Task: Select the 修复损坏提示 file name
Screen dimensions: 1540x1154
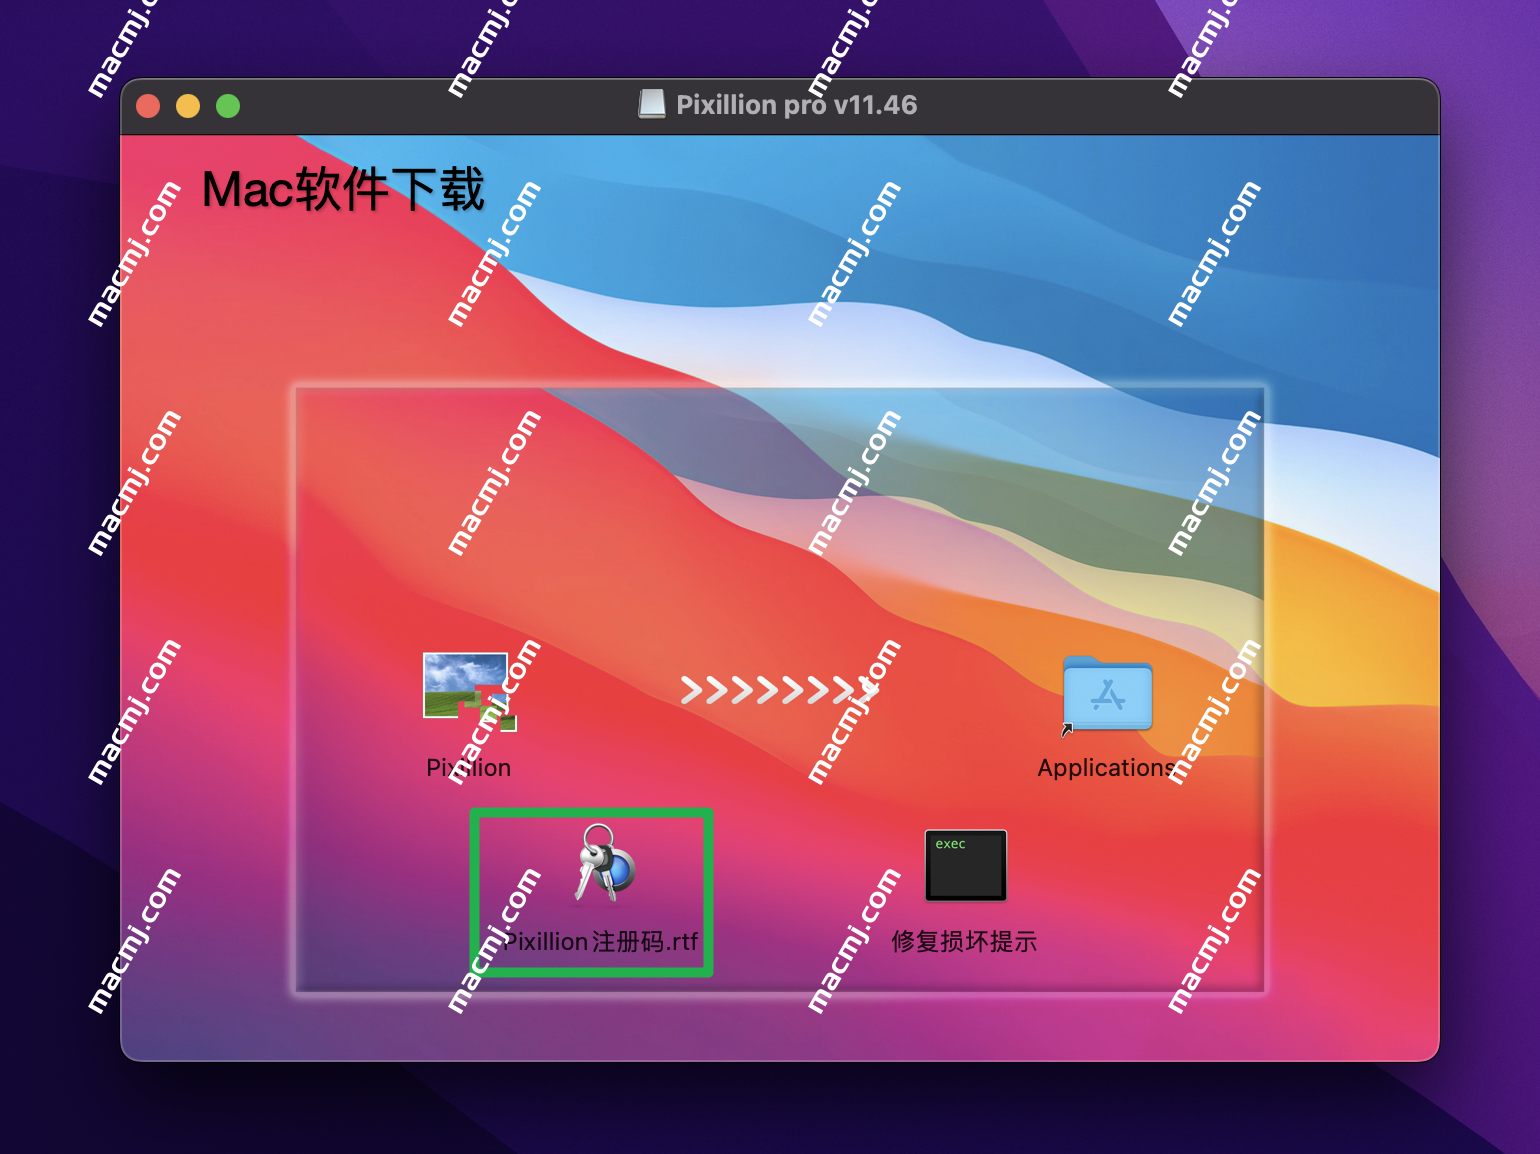Action: 964,941
